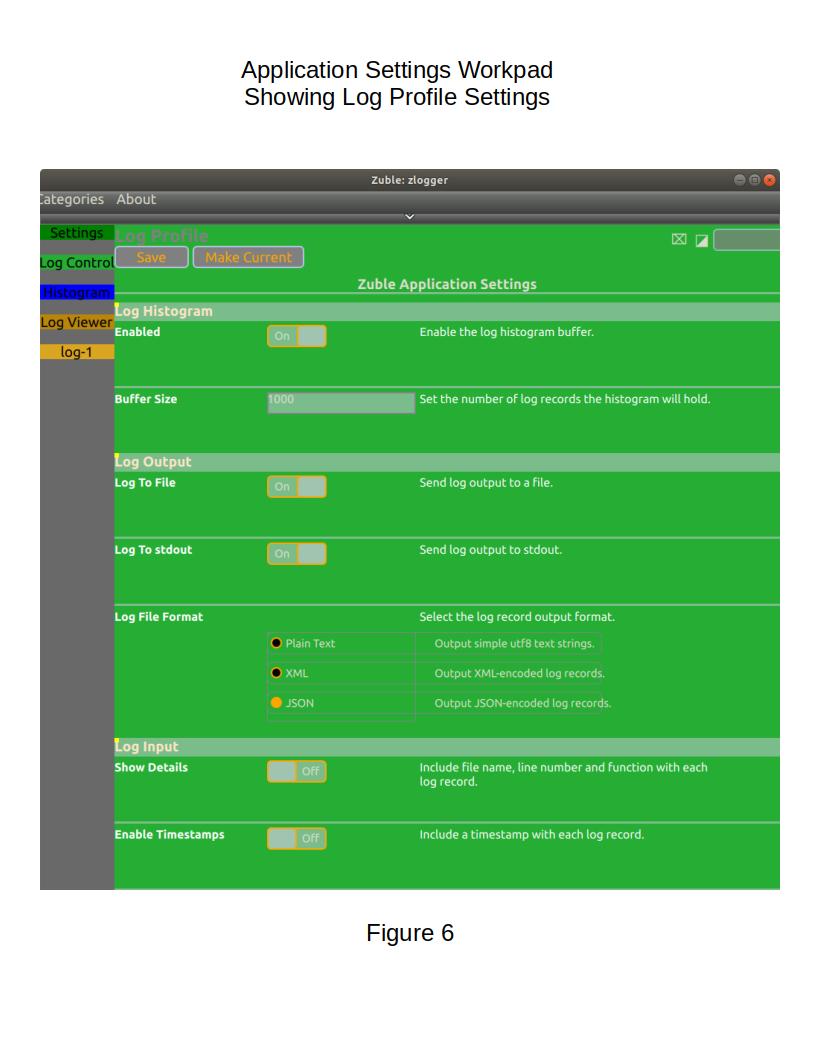Open the Log Viewer tab
816x1056 pixels.
[x=77, y=322]
